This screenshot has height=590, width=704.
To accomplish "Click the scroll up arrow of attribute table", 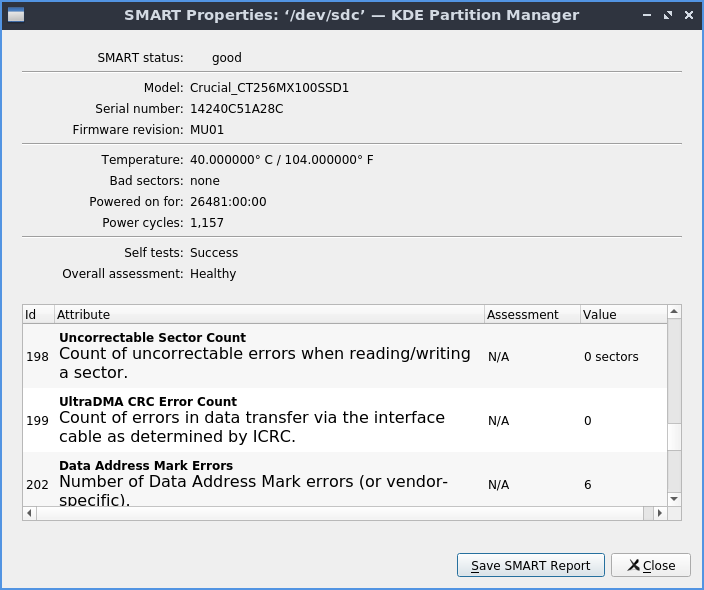I will click(674, 312).
